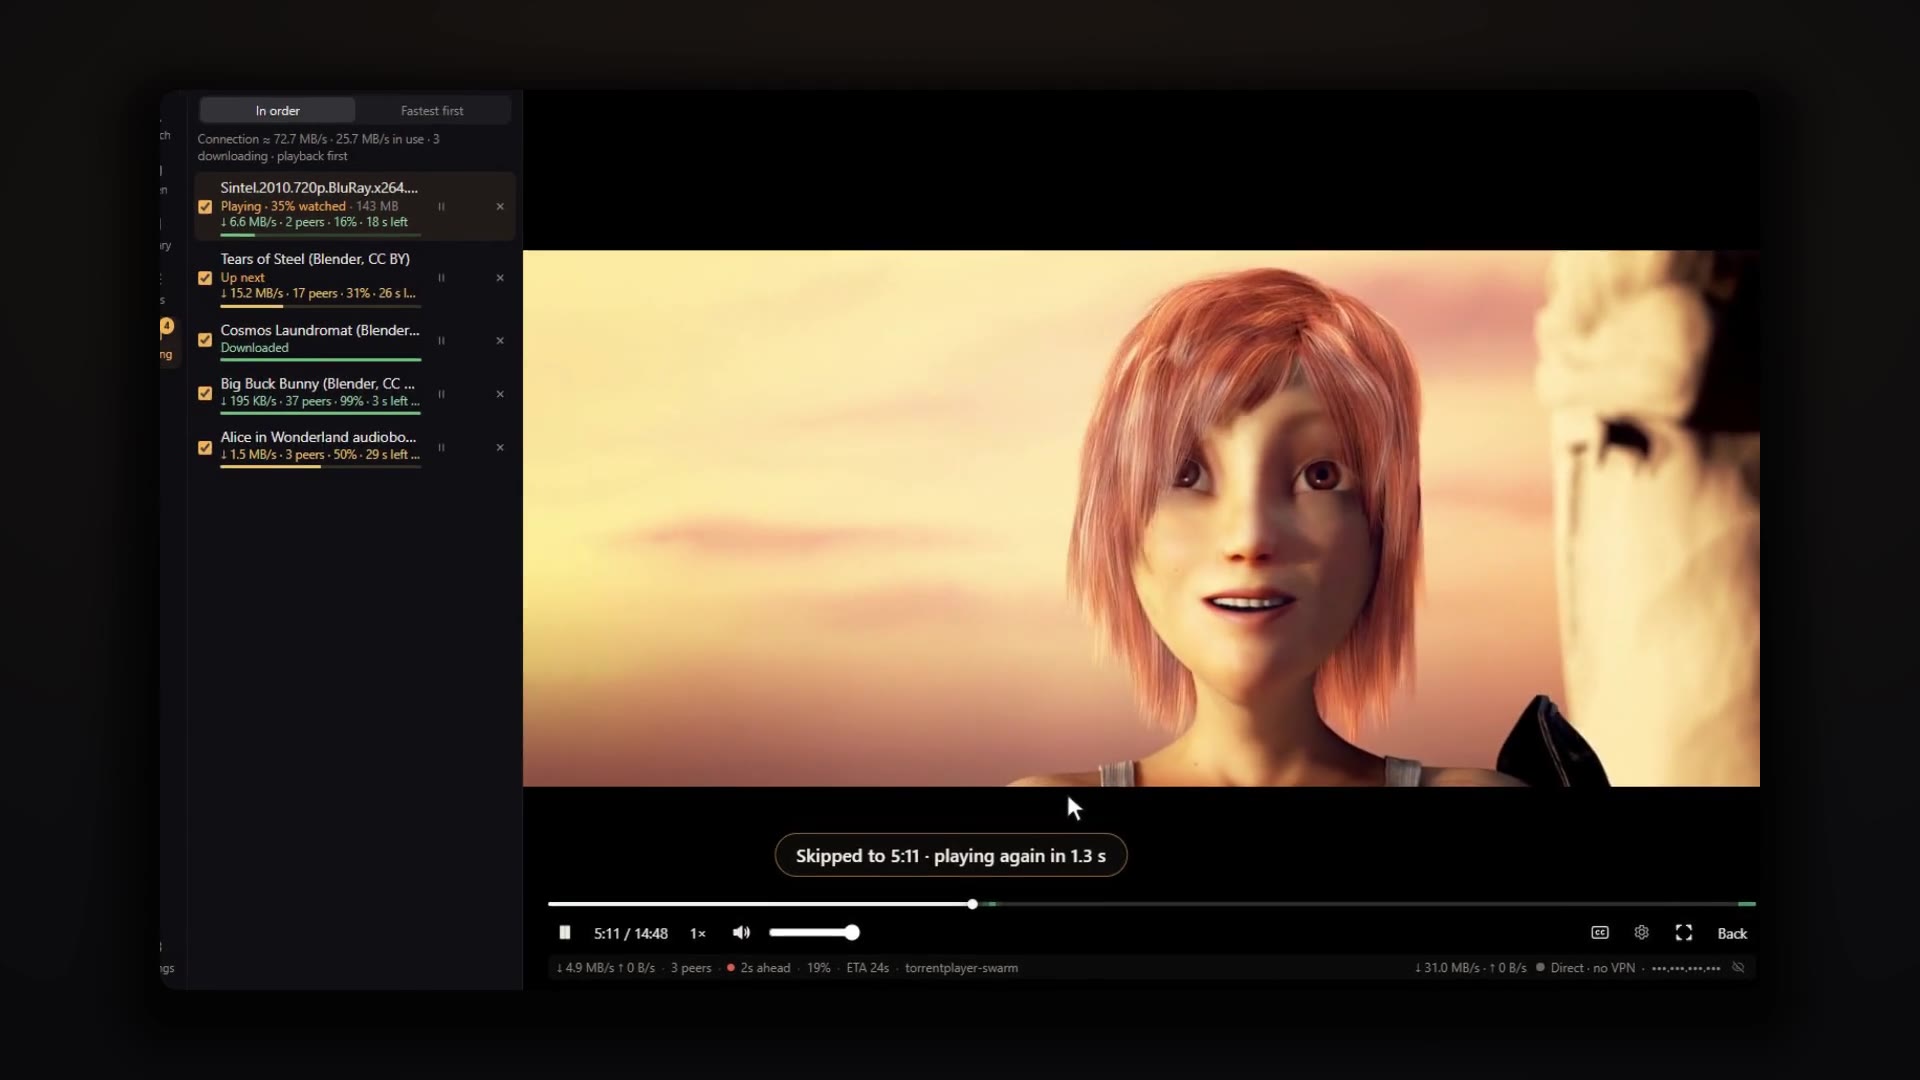This screenshot has width=1920, height=1080.
Task: Remove the Sintel torrent from the list
Action: [x=500, y=207]
